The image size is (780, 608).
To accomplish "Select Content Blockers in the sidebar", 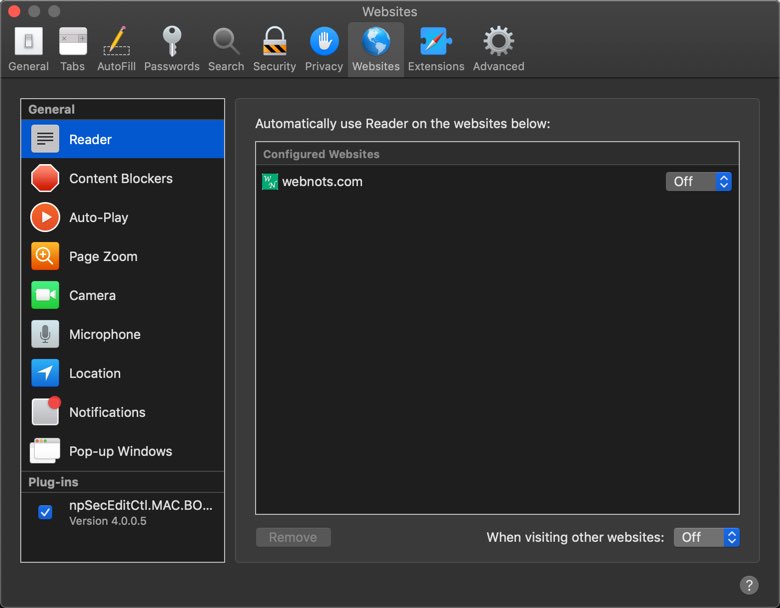I will (x=121, y=178).
